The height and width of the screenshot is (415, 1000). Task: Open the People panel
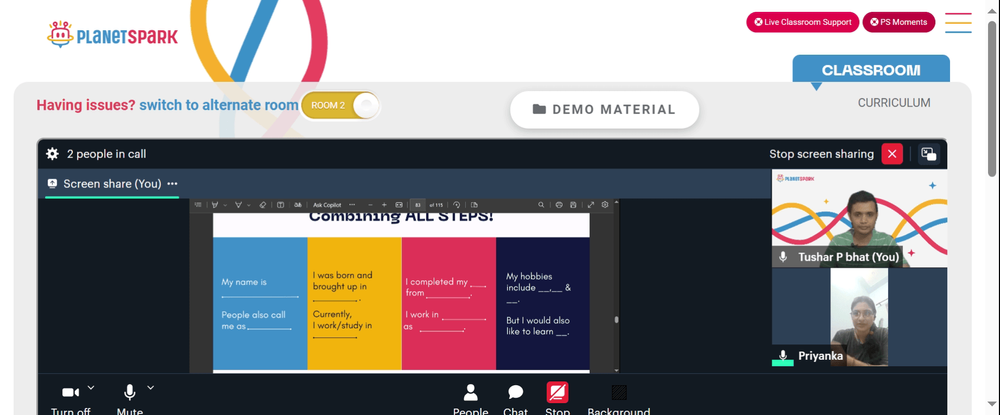tap(471, 399)
